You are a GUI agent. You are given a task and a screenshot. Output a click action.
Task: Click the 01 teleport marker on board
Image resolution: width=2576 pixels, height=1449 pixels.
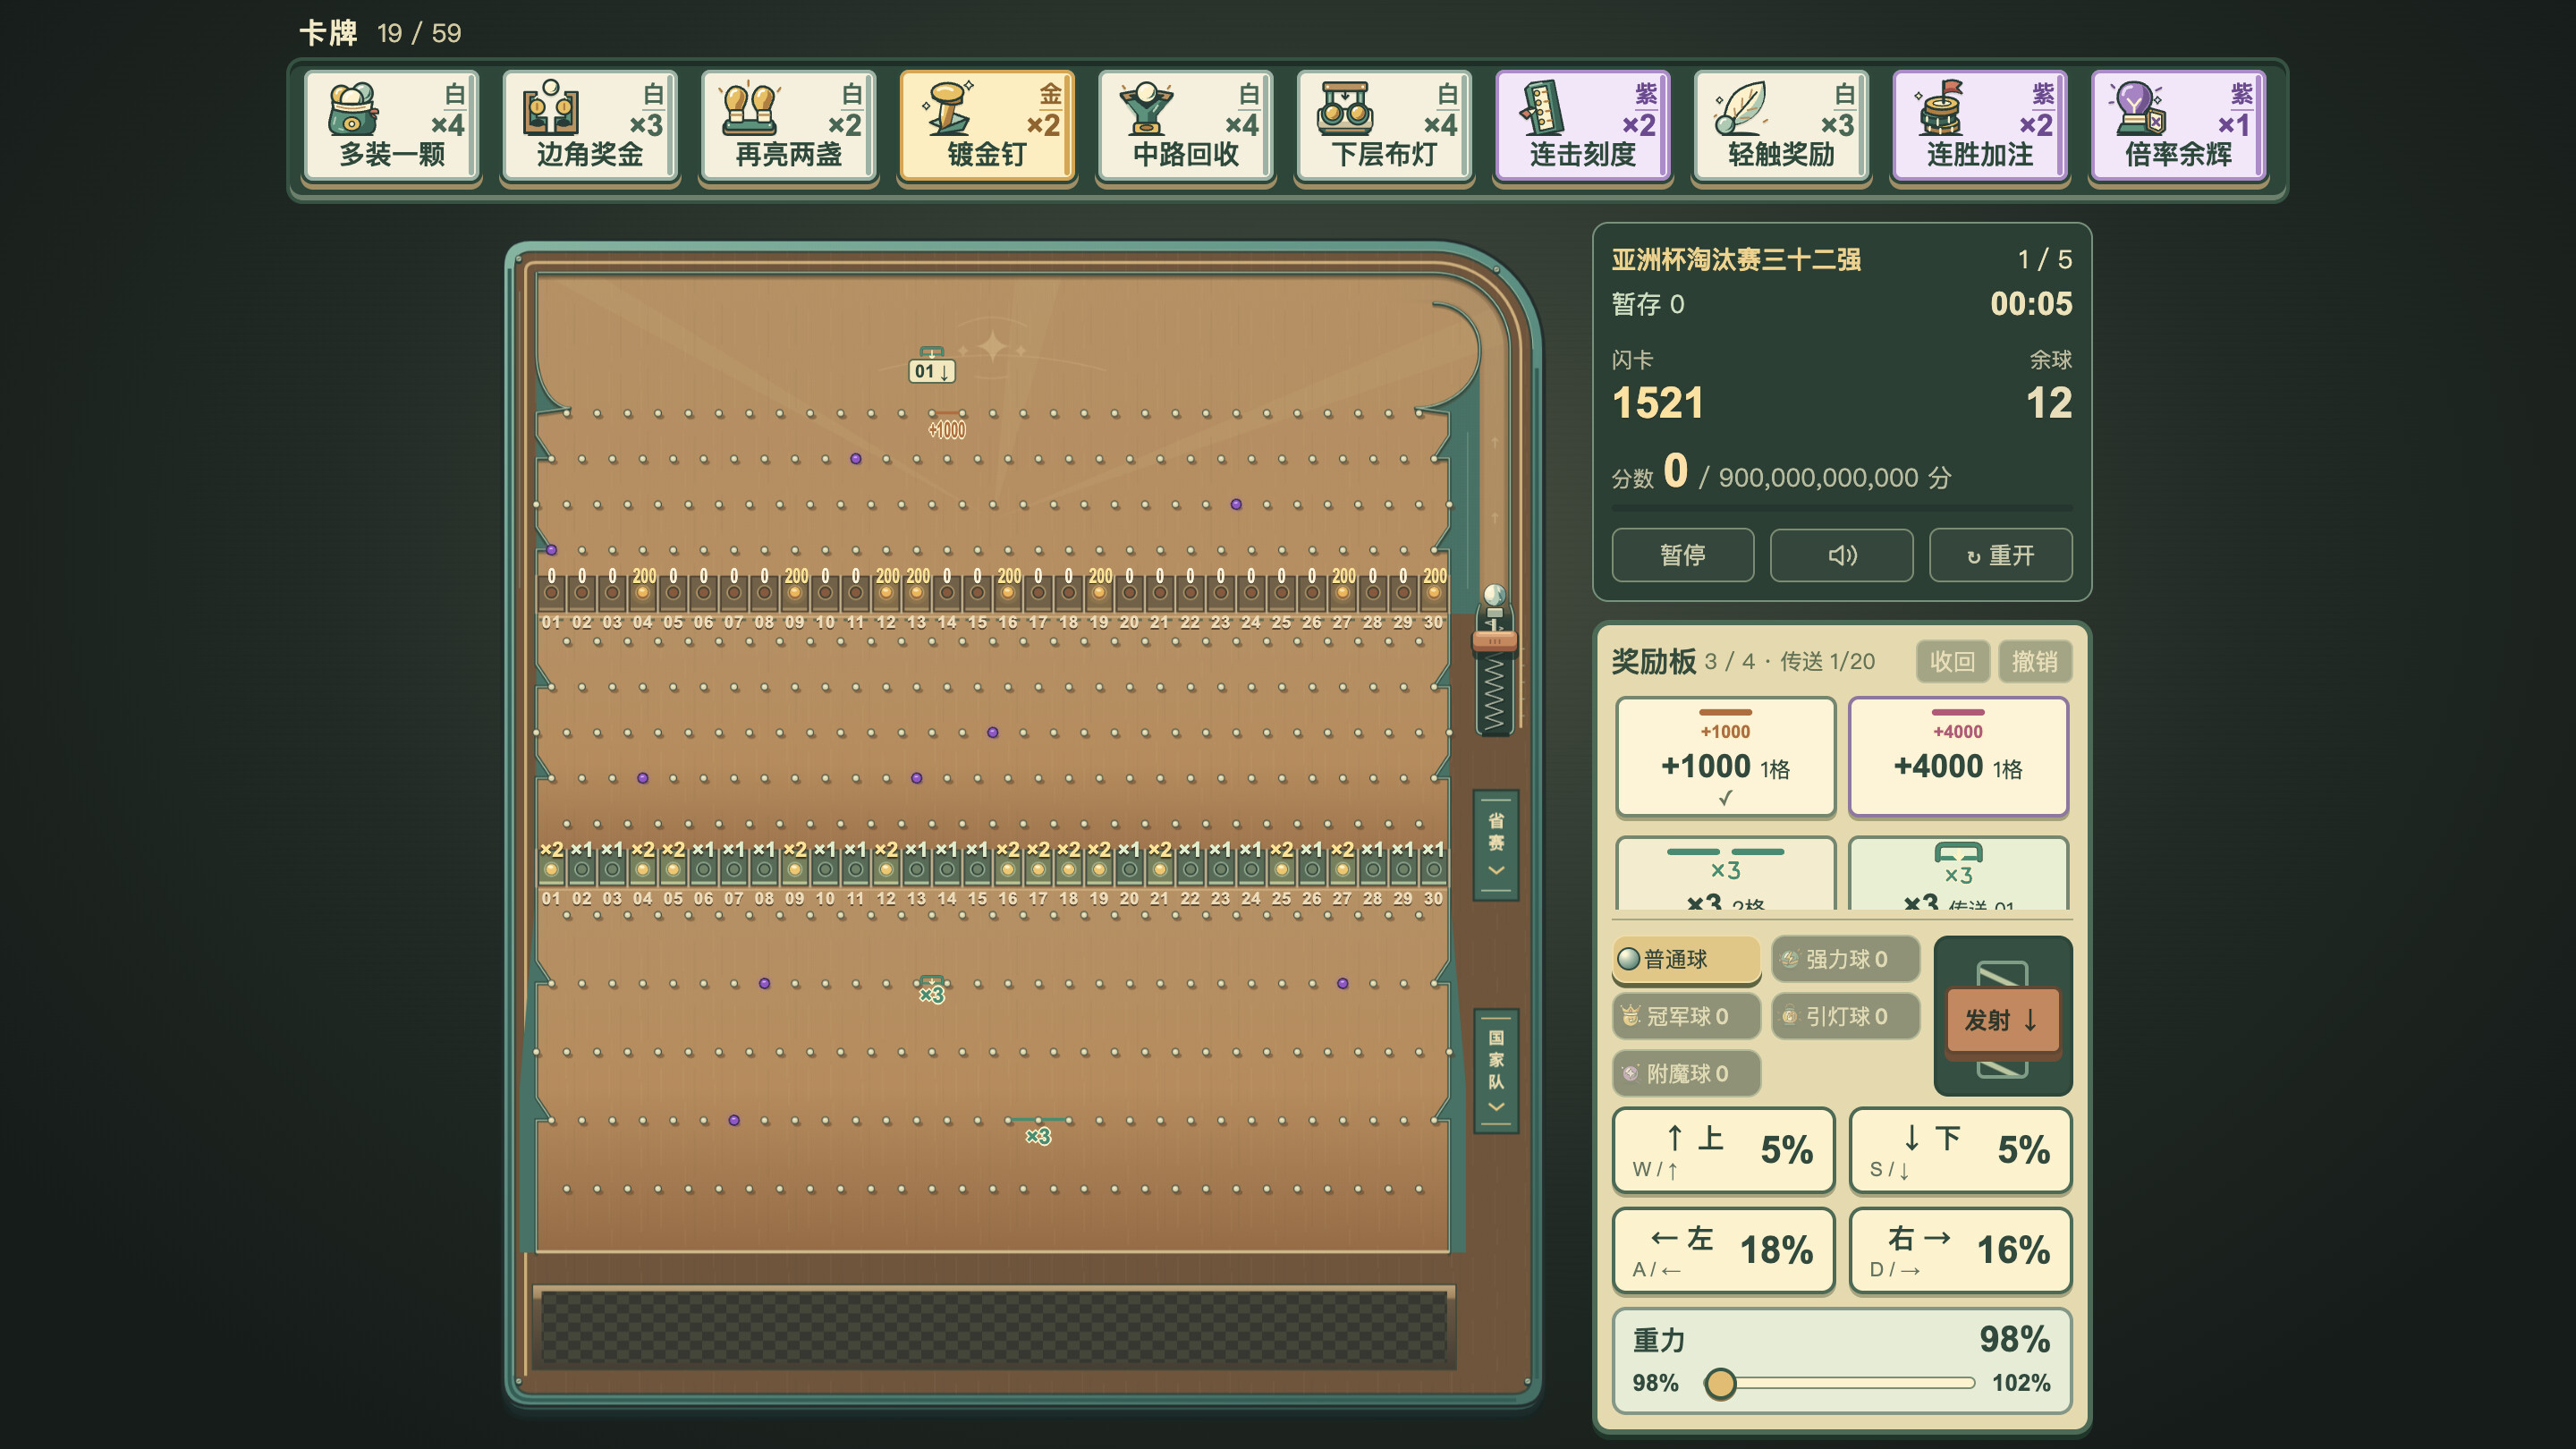coord(931,367)
